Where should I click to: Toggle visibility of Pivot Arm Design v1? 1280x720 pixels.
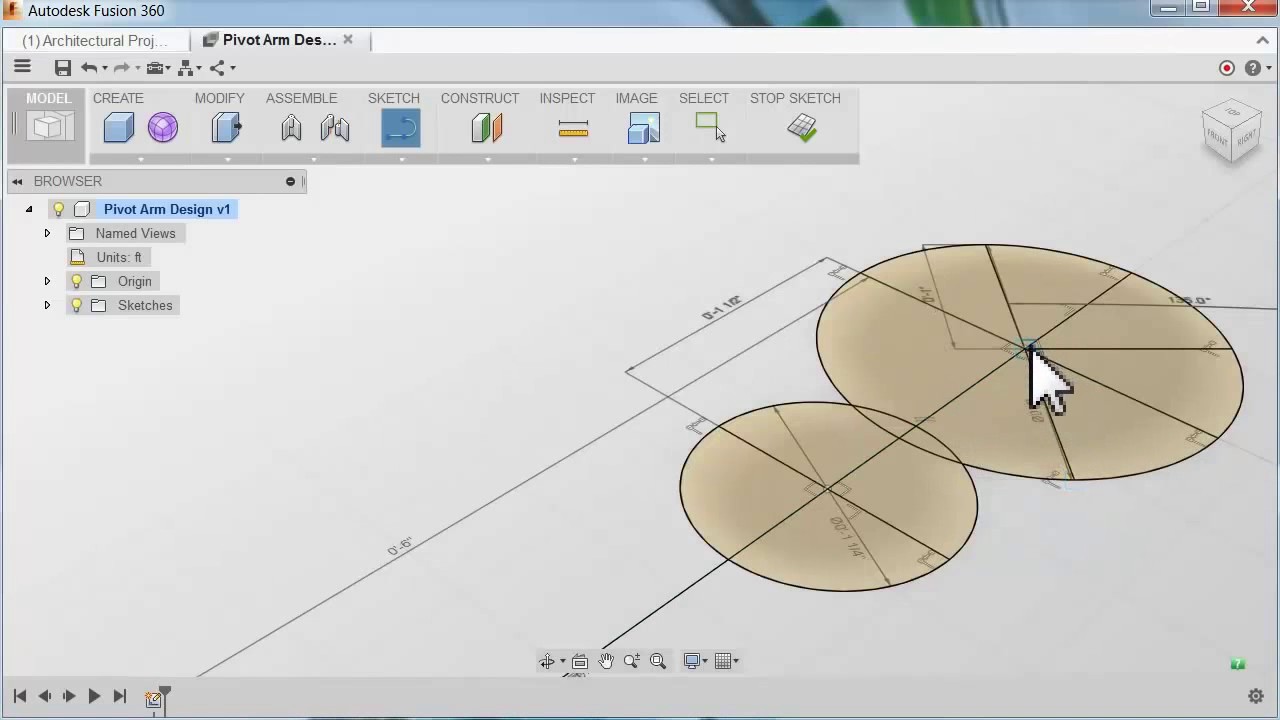(x=58, y=209)
